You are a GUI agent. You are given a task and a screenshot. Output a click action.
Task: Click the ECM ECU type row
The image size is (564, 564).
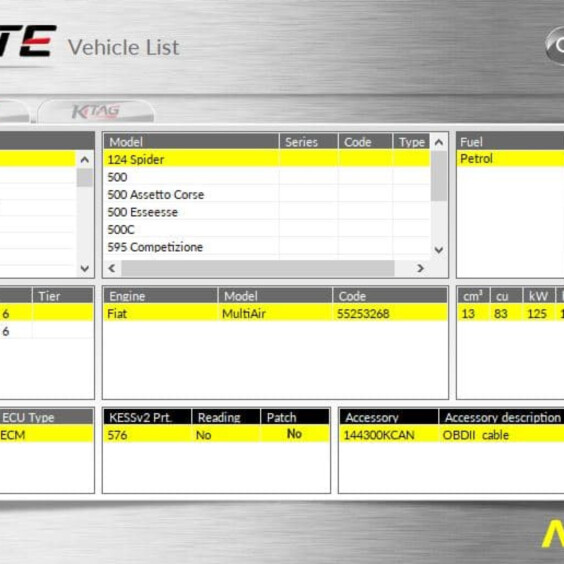pos(47,435)
